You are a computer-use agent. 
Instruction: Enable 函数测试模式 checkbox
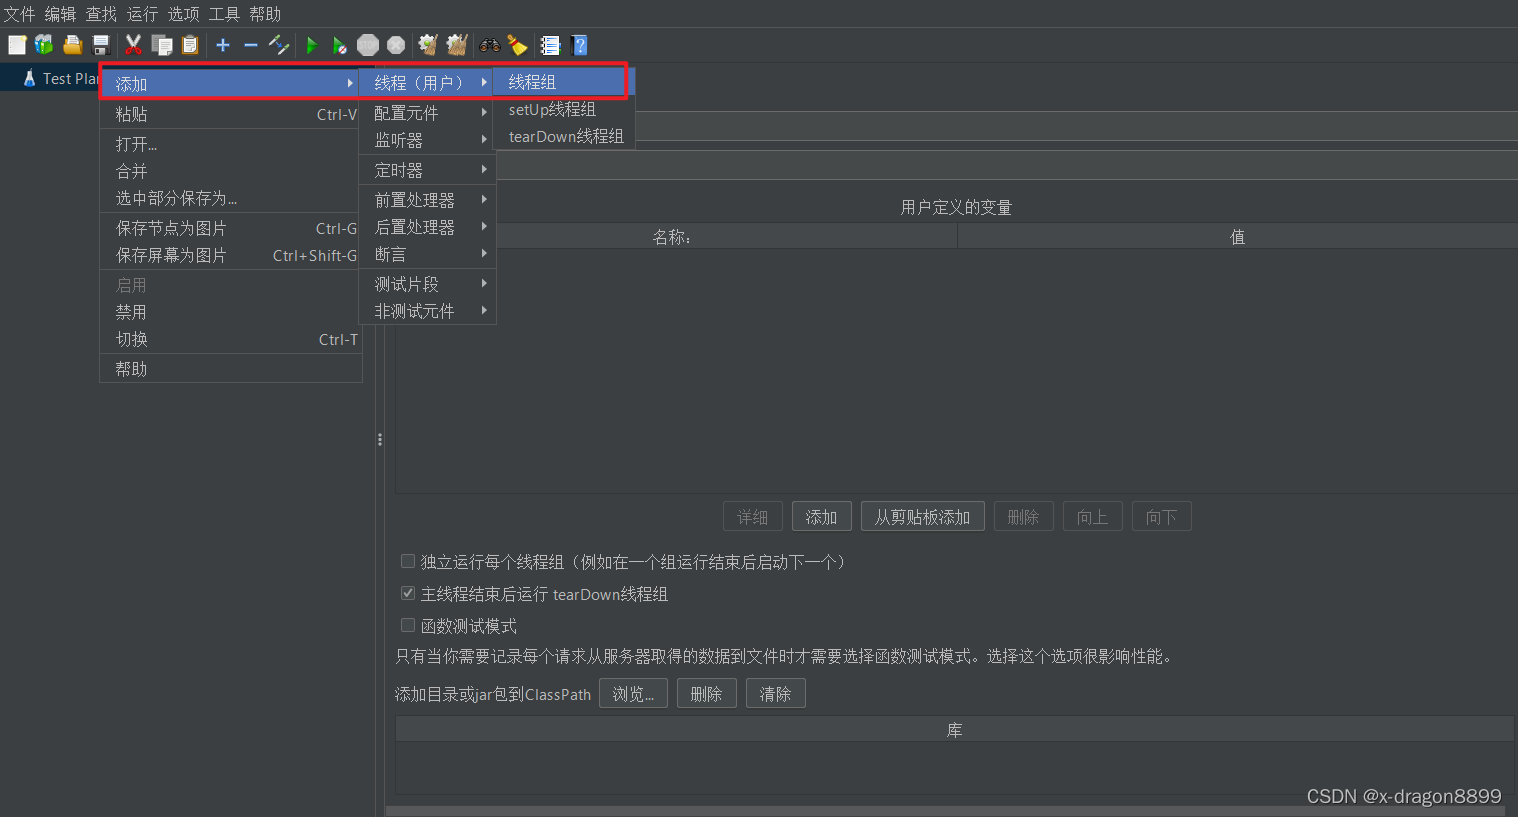pos(408,625)
